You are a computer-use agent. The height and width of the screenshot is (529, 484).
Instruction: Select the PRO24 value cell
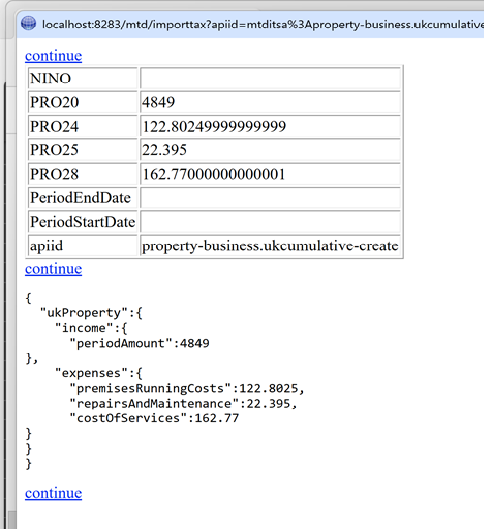[270, 126]
